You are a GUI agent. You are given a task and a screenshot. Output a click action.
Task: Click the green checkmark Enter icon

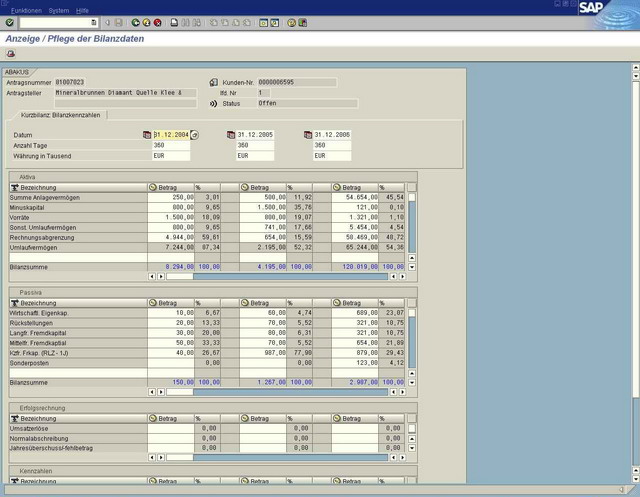(9, 22)
